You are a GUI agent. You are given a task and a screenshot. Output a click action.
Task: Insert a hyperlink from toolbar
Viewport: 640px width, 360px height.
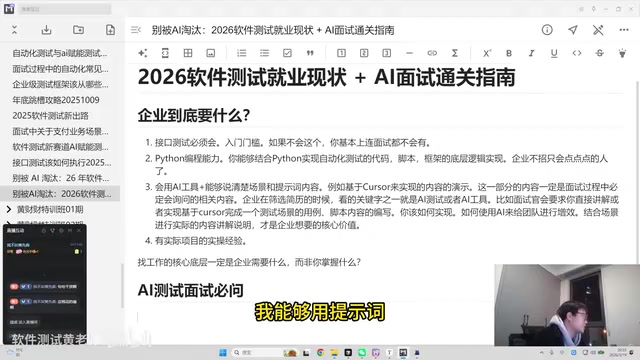tap(432, 53)
